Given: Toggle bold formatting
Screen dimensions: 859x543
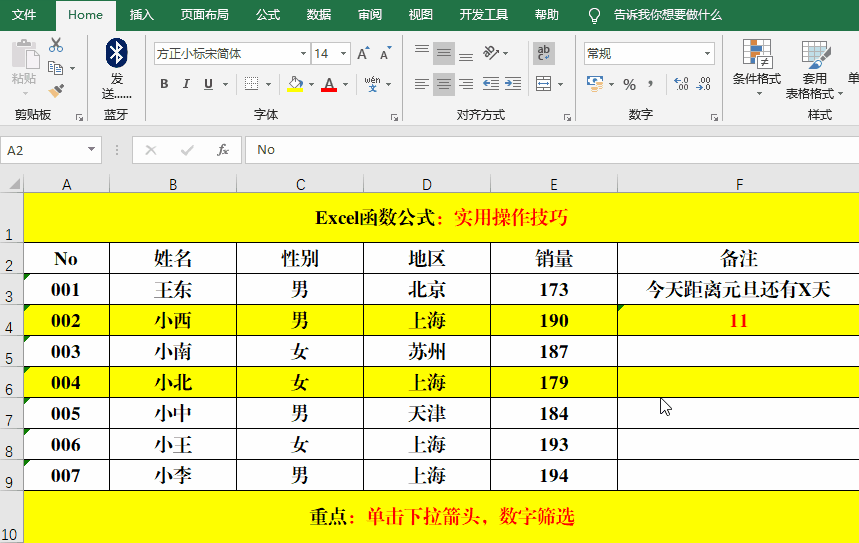Looking at the screenshot, I should tap(164, 84).
